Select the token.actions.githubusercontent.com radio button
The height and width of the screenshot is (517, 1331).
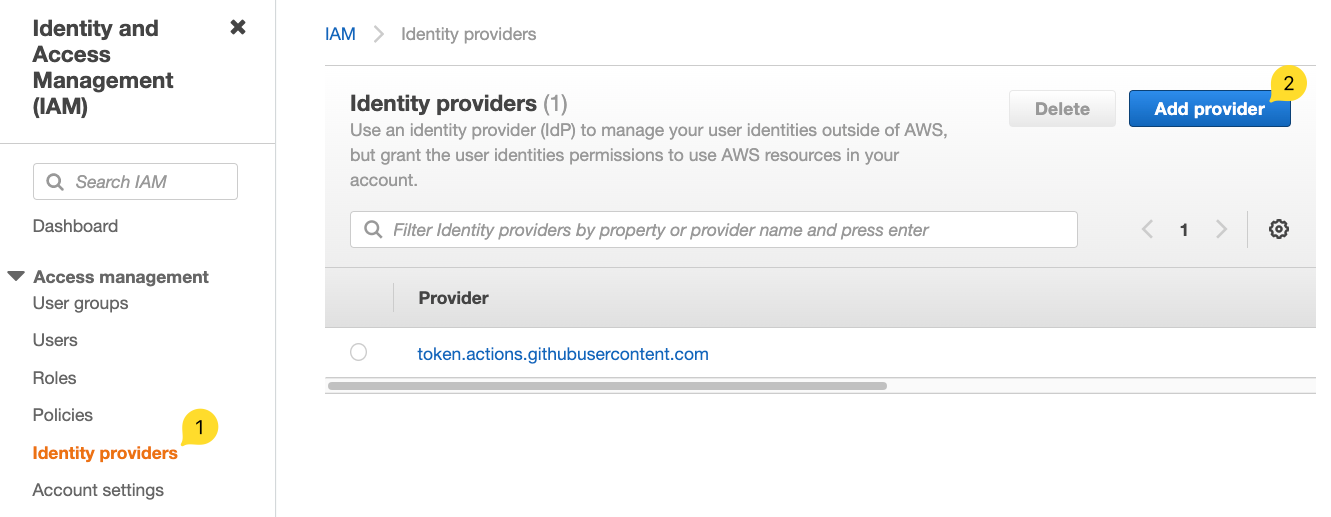click(x=359, y=352)
